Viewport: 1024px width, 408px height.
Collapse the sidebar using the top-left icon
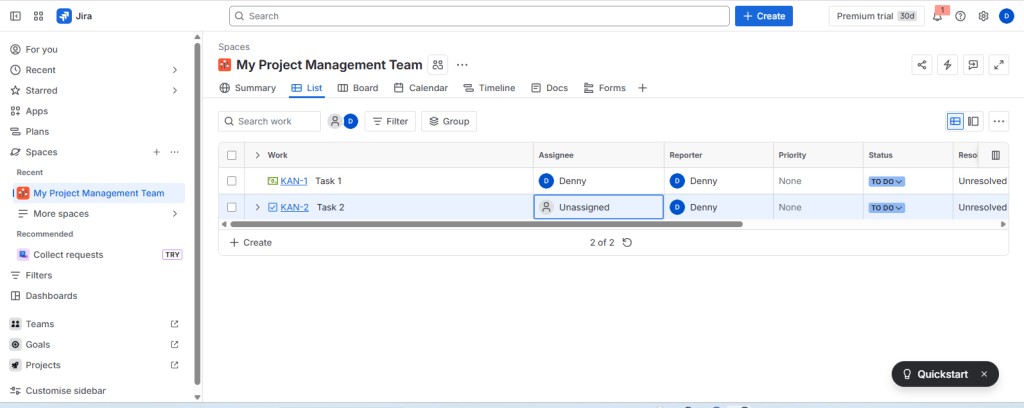(15, 16)
